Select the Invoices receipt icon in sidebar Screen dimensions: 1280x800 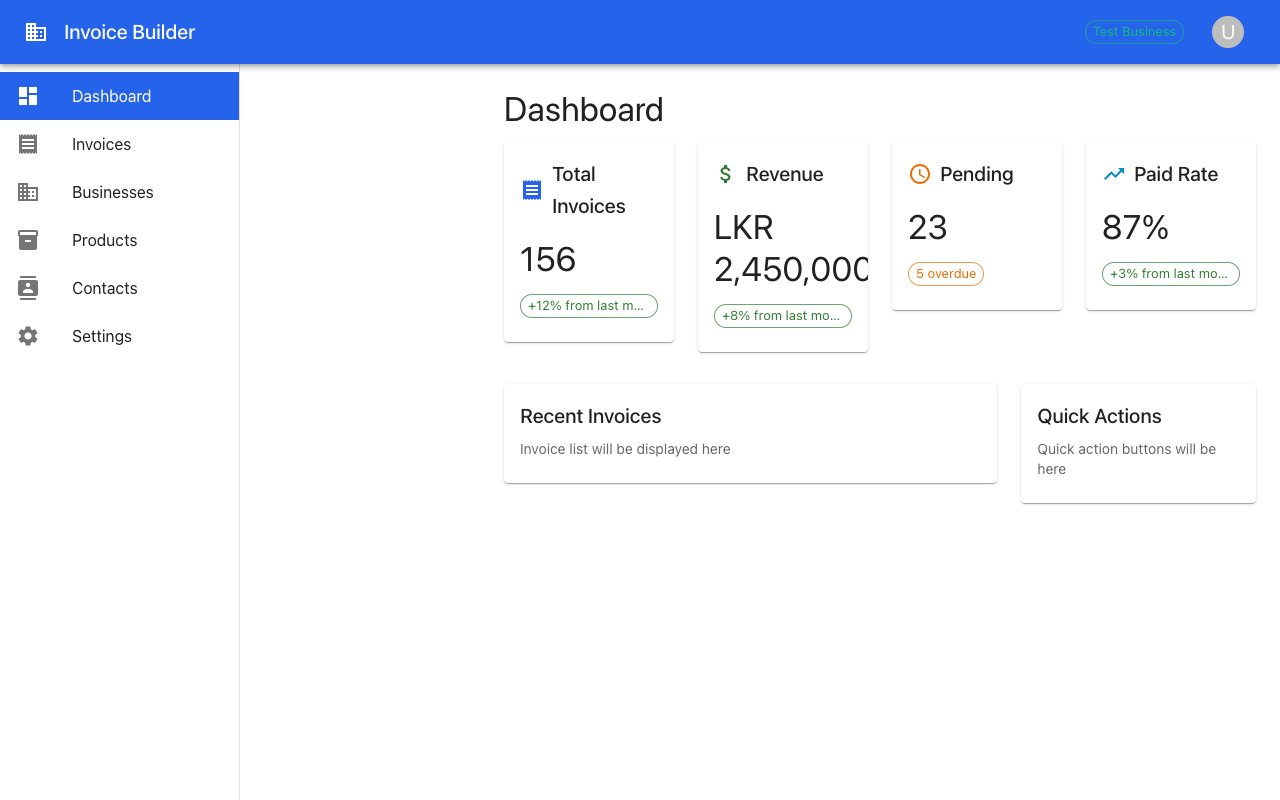(28, 144)
